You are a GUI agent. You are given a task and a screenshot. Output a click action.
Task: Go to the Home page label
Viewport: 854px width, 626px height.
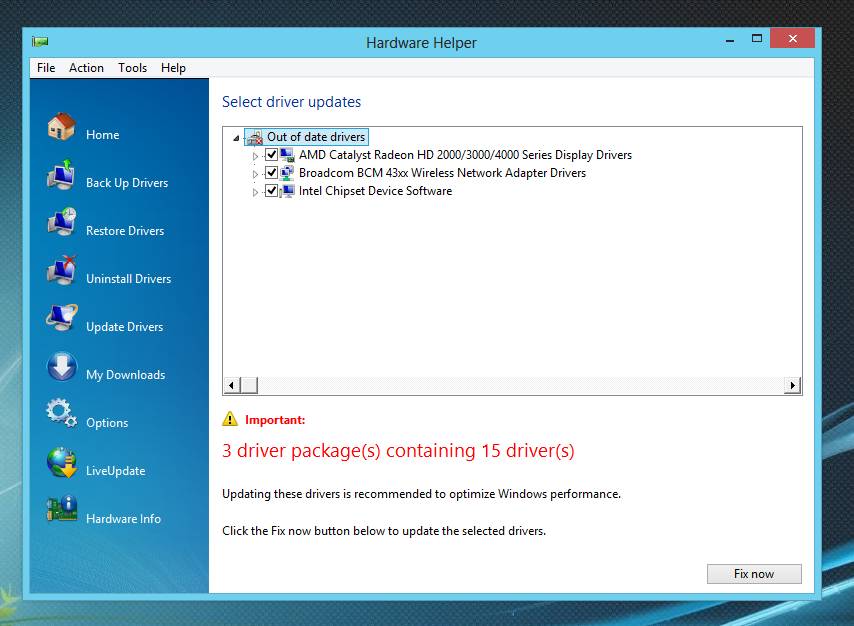pyautogui.click(x=102, y=135)
